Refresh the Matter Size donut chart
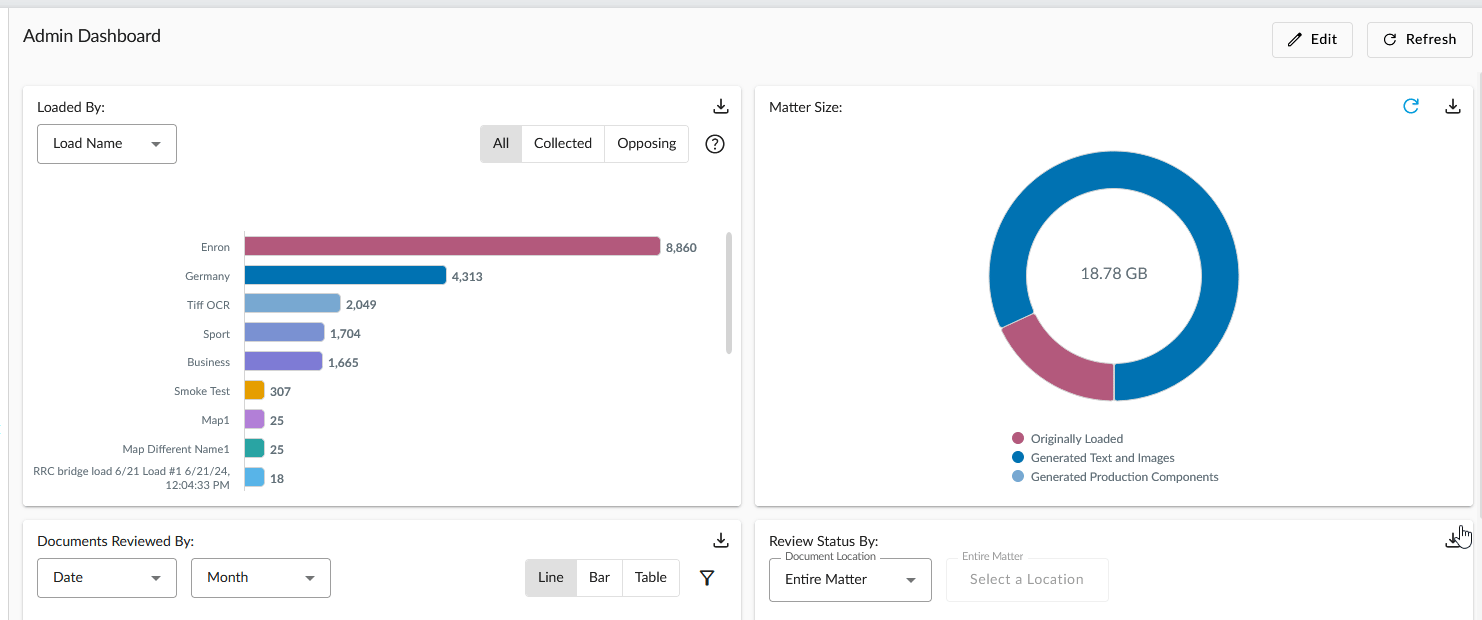 [1411, 105]
